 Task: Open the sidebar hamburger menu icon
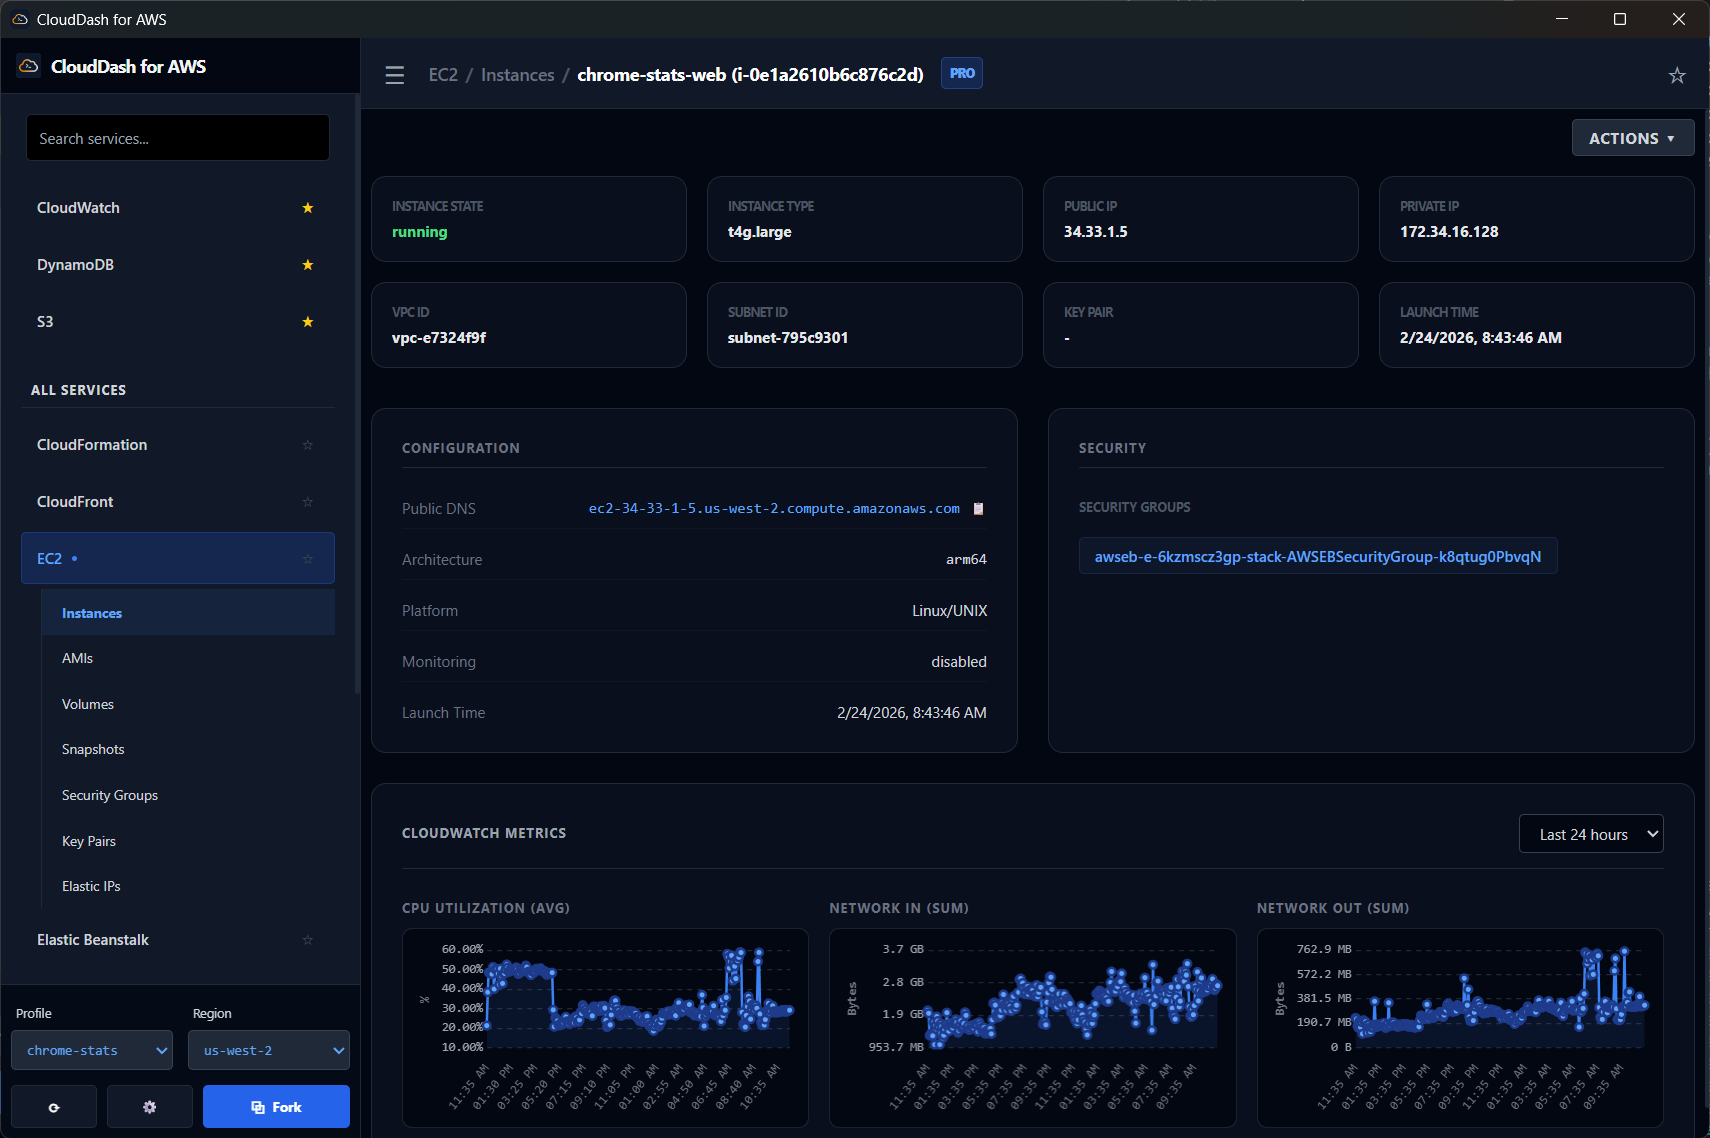coord(394,74)
